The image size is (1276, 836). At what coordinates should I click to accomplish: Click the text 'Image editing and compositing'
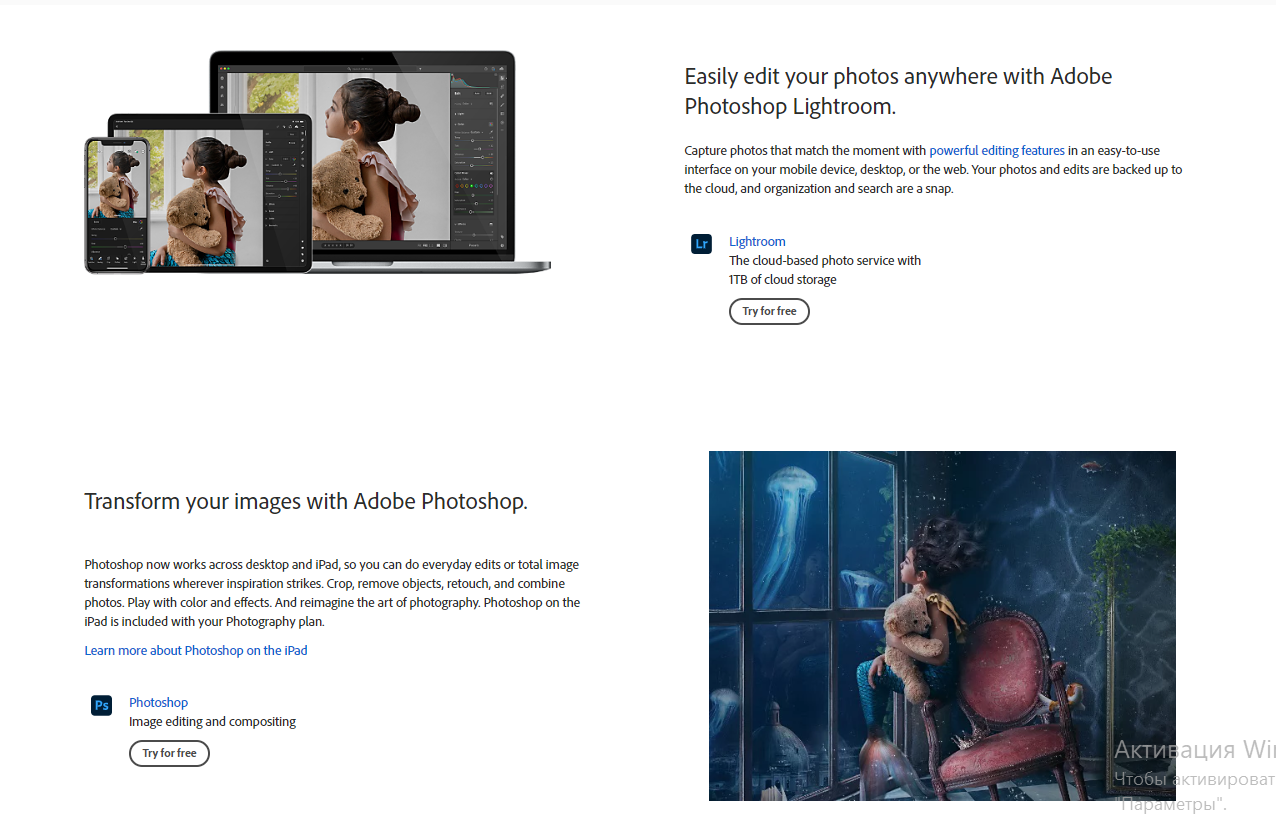212,721
